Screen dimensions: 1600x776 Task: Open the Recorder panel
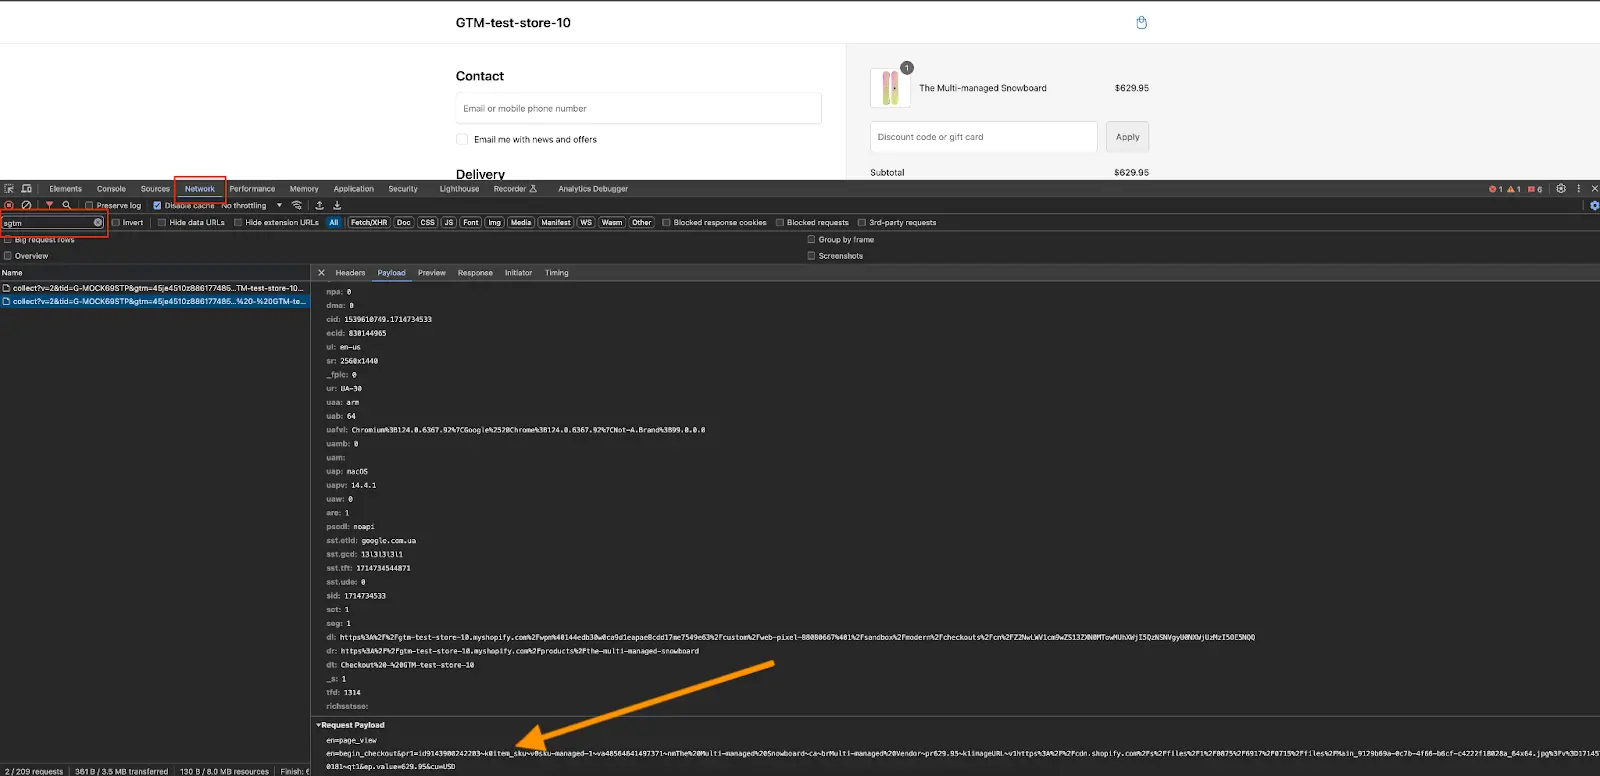coord(515,189)
